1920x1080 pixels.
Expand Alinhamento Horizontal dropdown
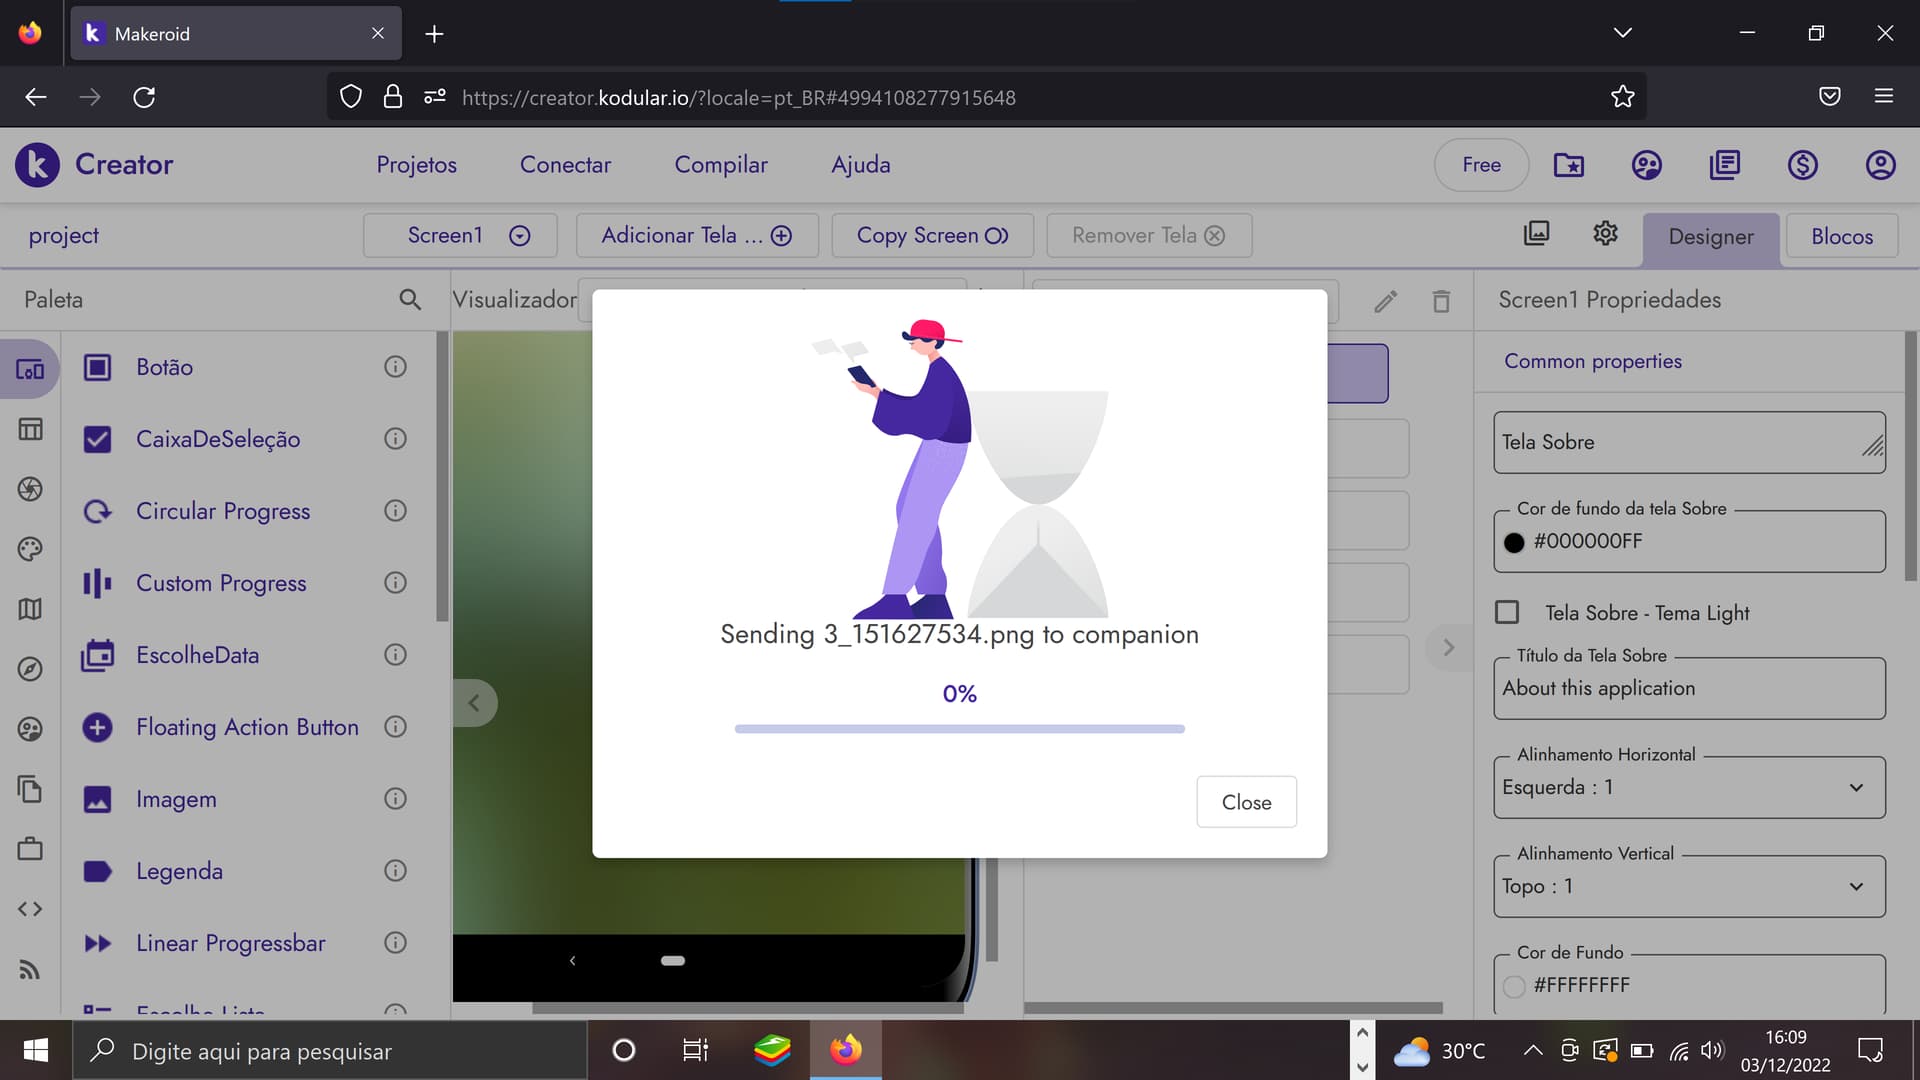pos(1690,787)
